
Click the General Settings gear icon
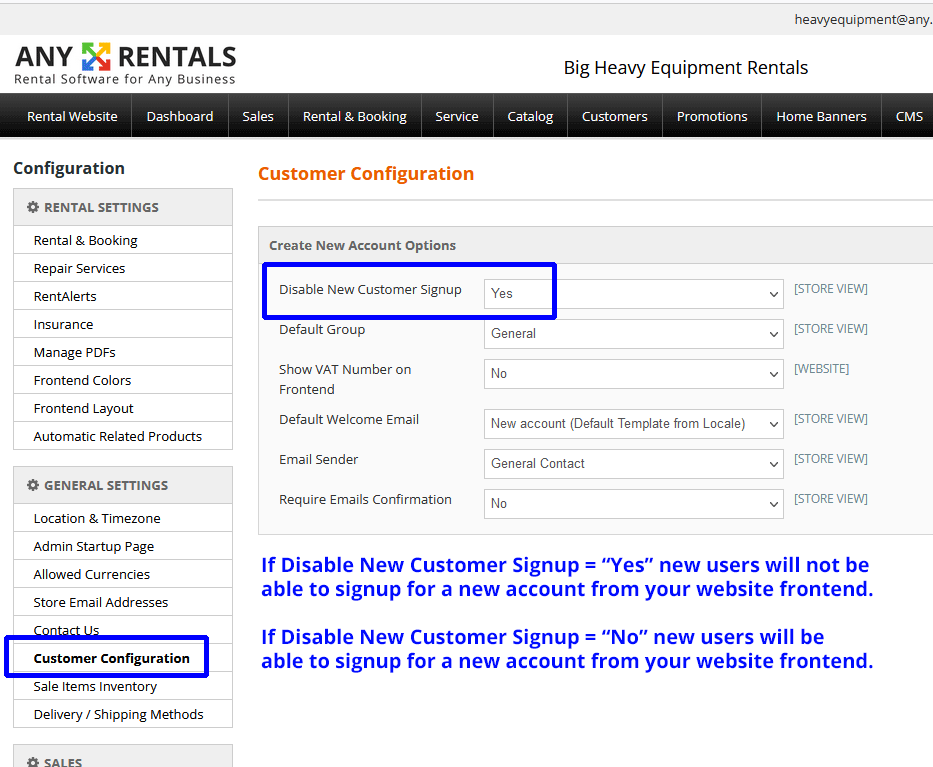(33, 485)
